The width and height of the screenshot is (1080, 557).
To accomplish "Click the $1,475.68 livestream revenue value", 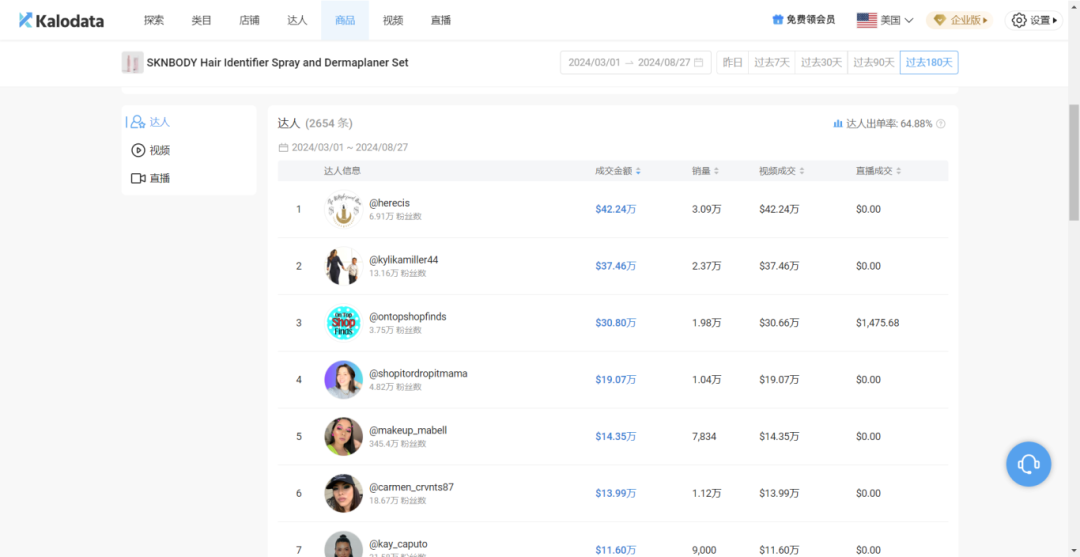I will pos(877,323).
